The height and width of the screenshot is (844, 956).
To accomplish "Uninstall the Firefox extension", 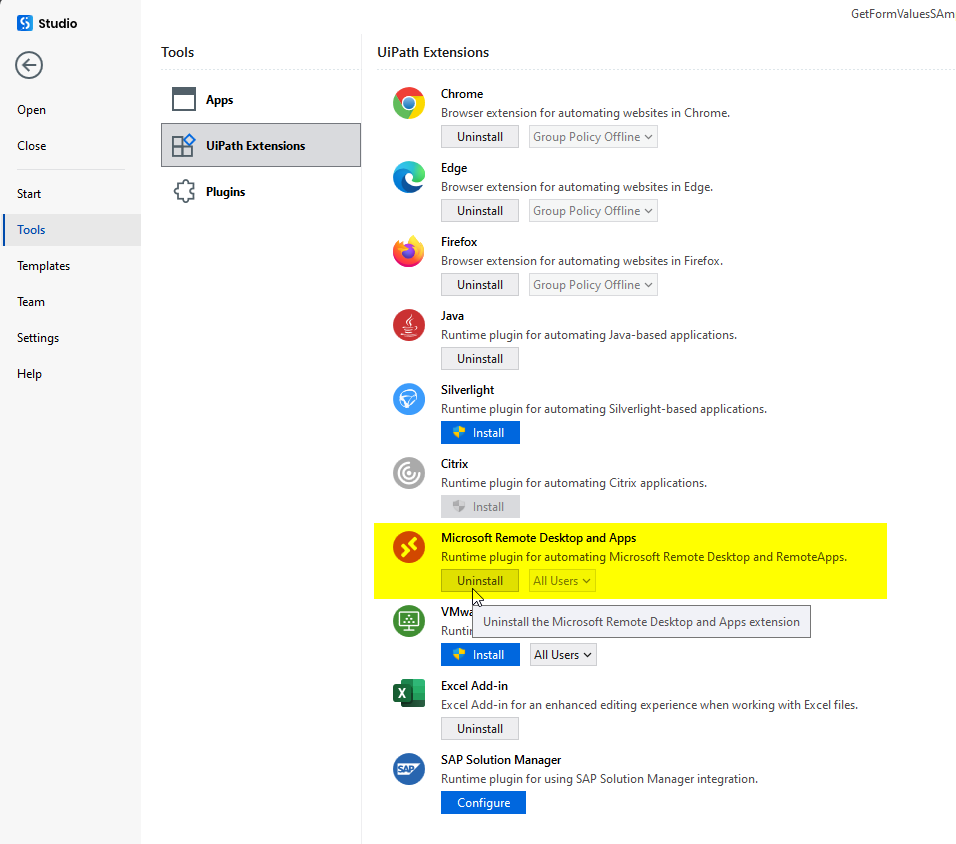I will tap(480, 285).
